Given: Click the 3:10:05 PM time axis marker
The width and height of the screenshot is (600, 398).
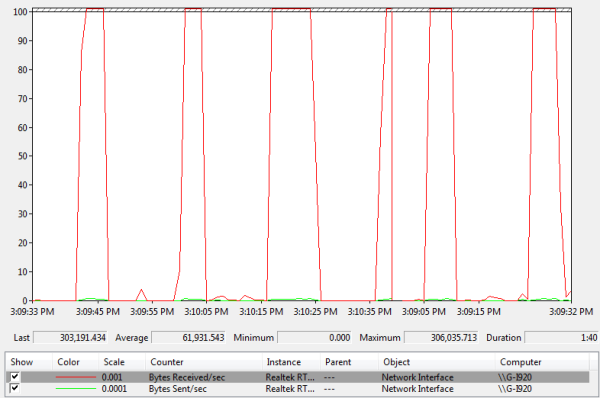Looking at the screenshot, I should coord(206,312).
